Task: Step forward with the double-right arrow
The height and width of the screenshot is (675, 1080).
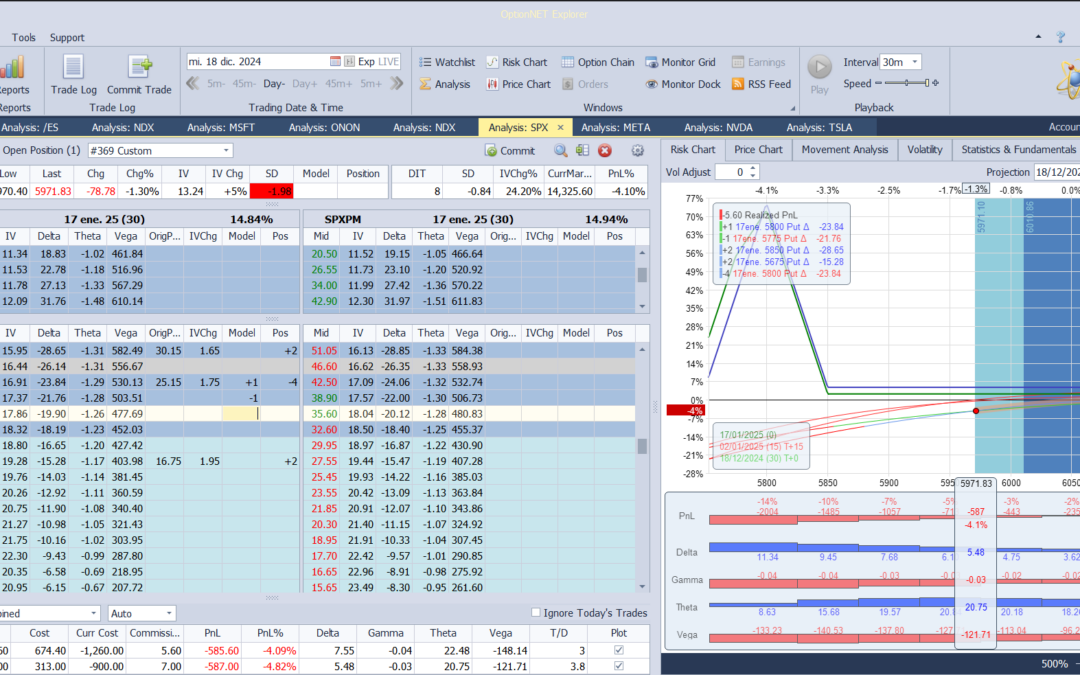Action: (396, 83)
